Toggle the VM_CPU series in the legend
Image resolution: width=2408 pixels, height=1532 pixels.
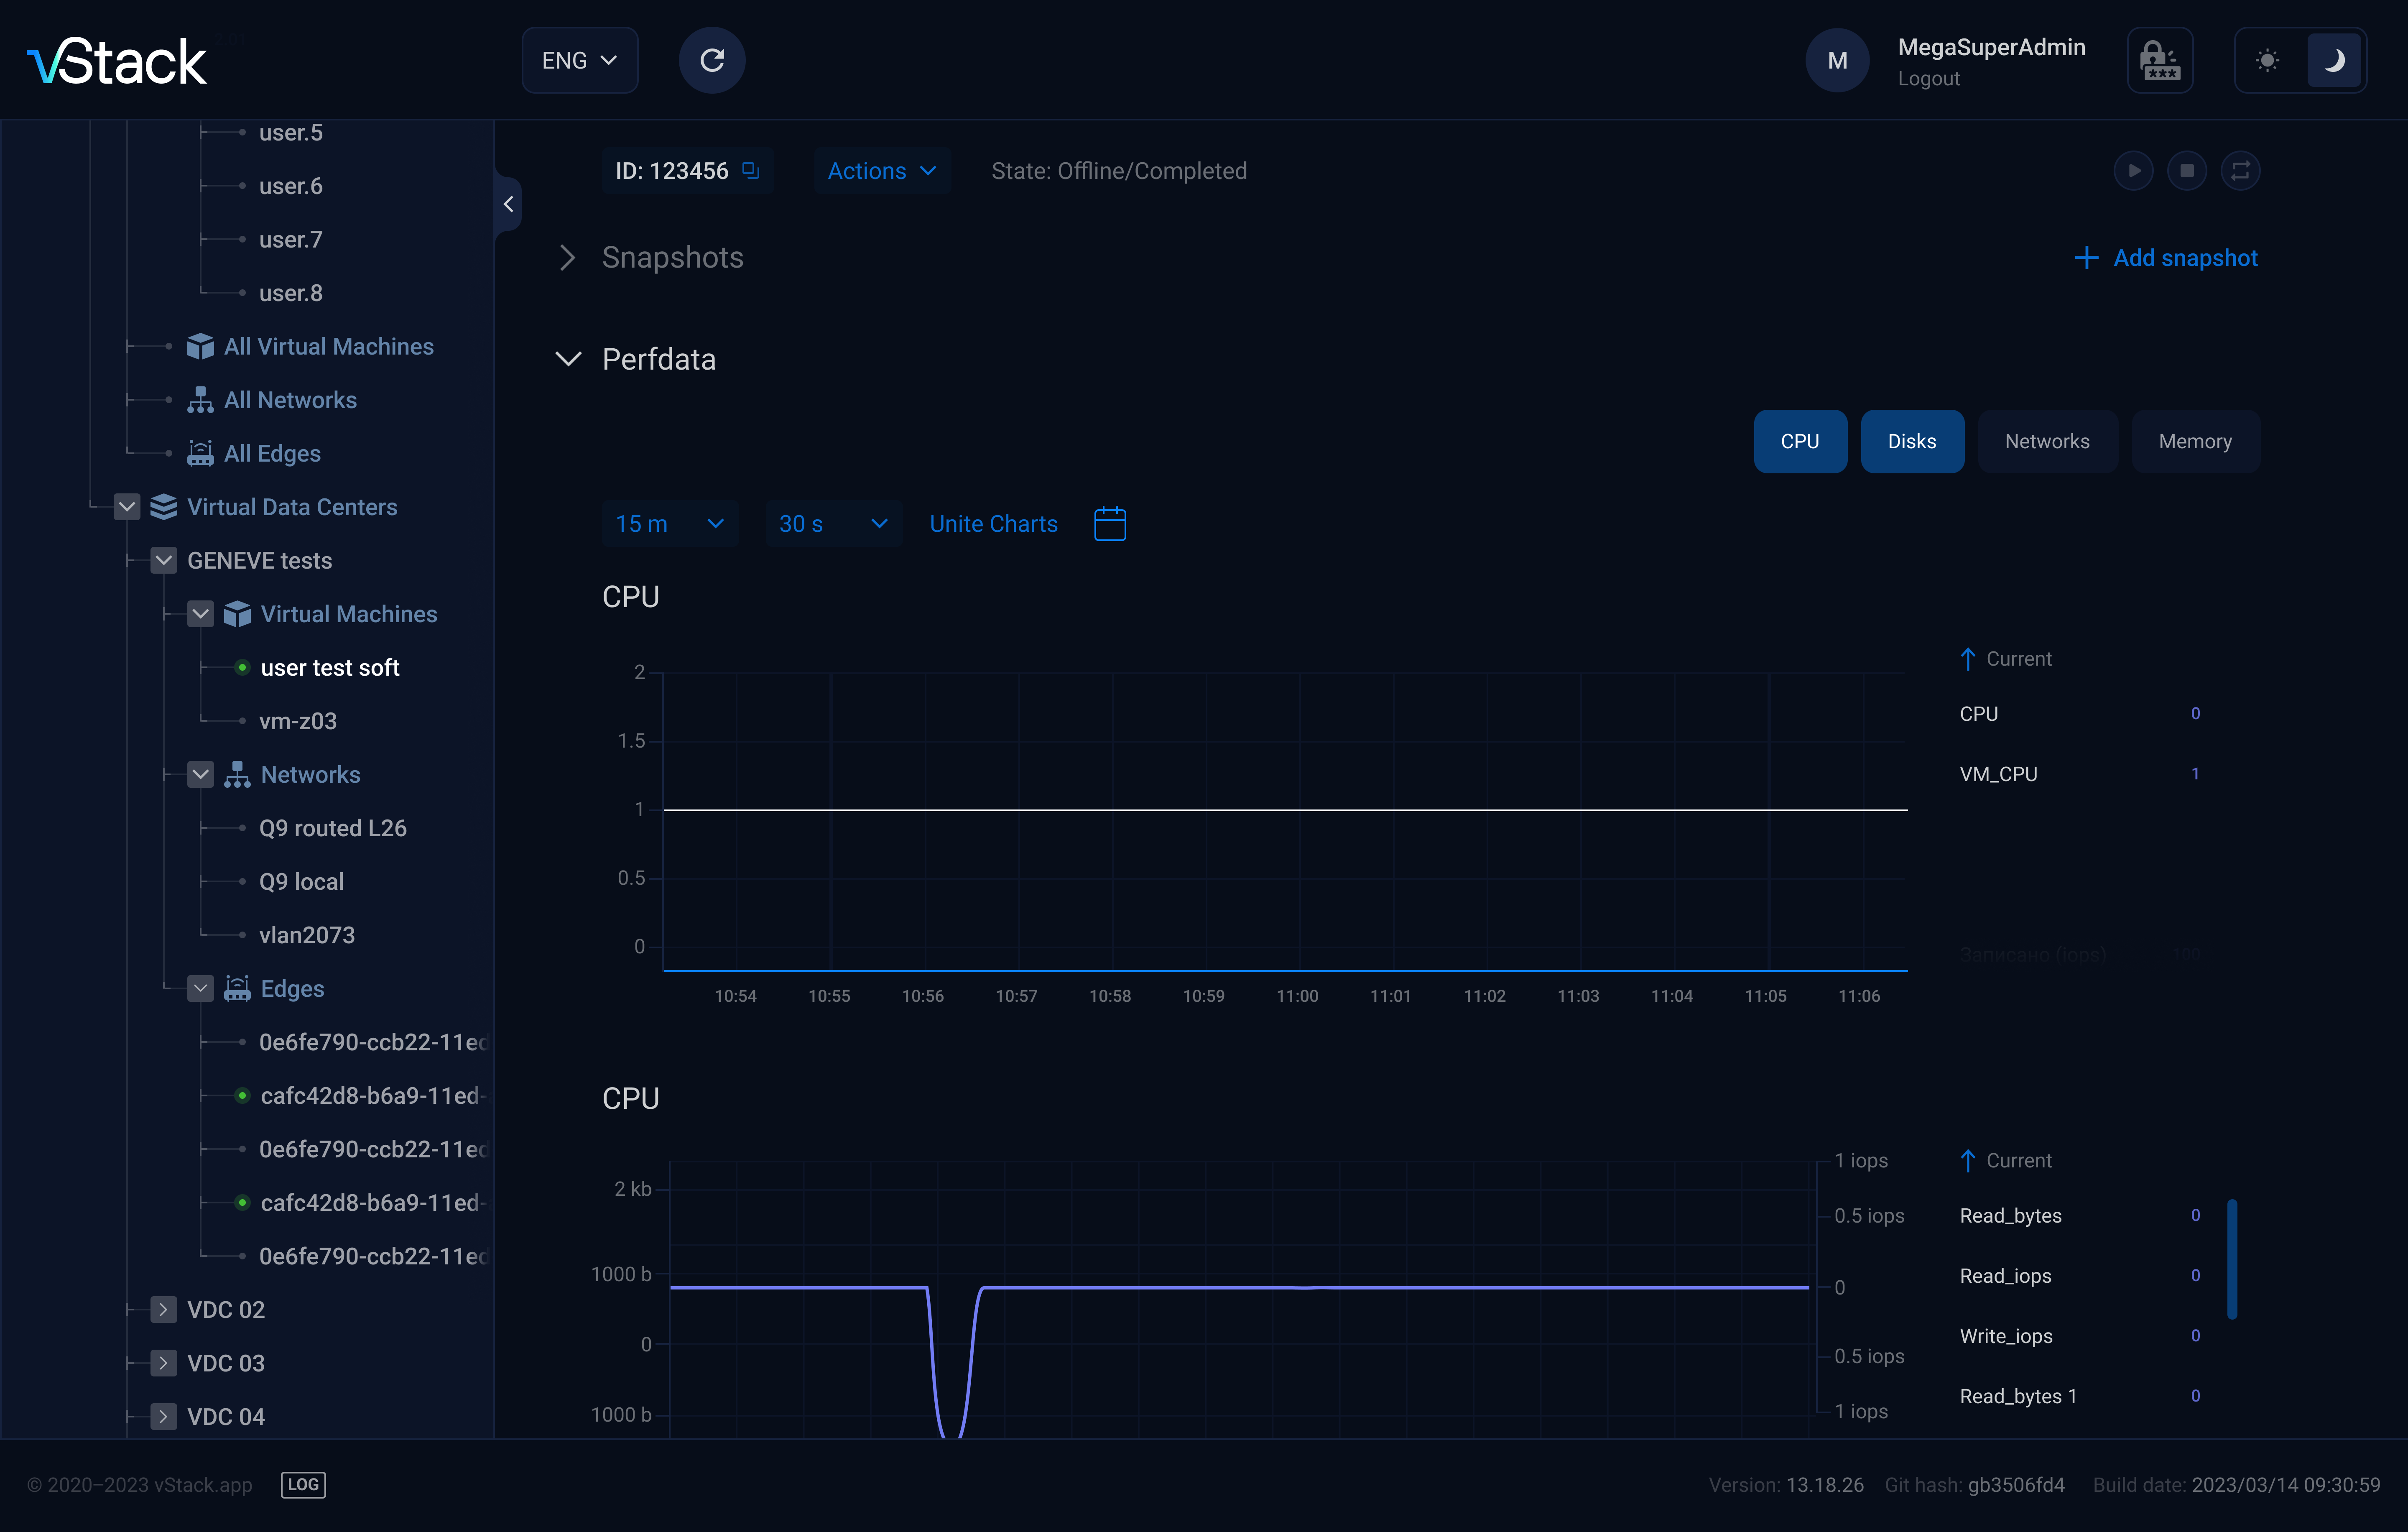click(x=1998, y=773)
